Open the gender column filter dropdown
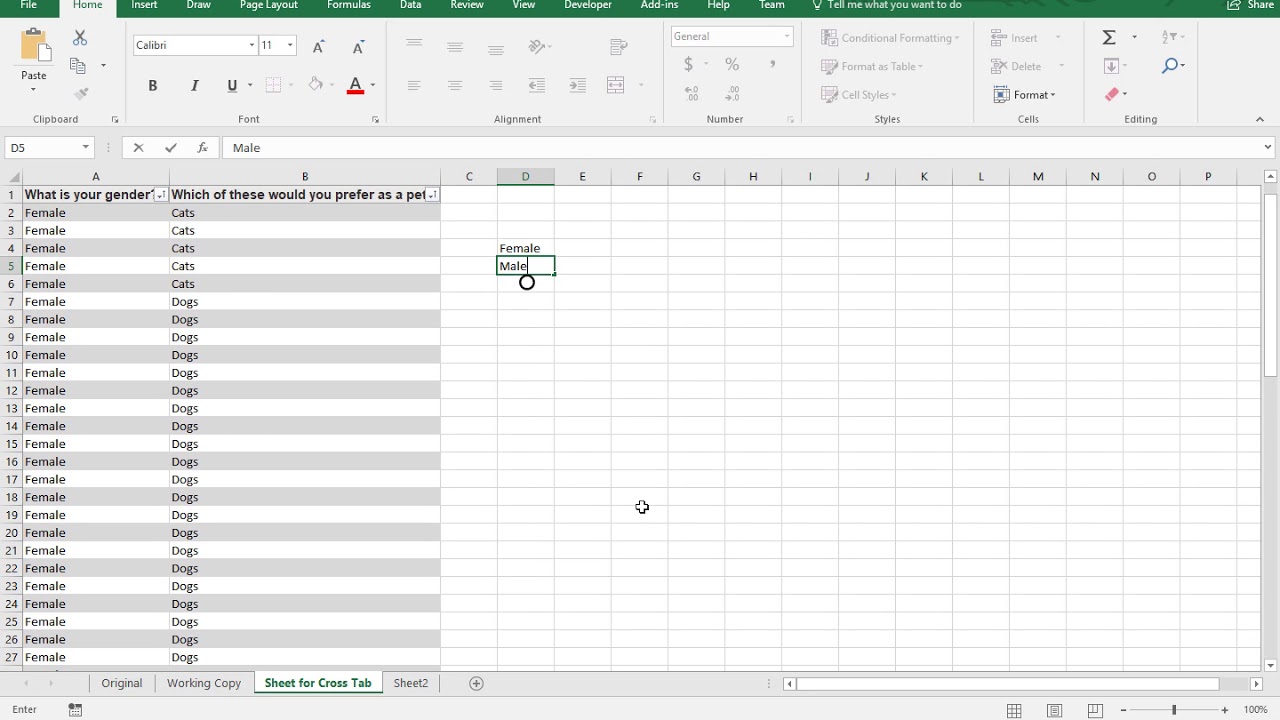1280x720 pixels. [161, 195]
